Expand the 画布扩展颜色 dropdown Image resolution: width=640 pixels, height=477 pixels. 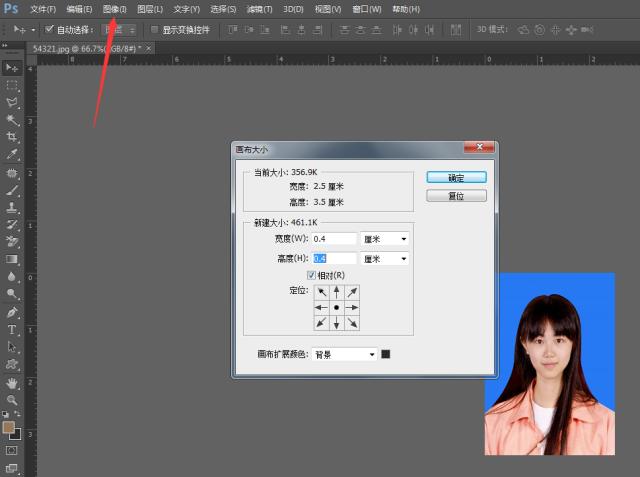(345, 354)
